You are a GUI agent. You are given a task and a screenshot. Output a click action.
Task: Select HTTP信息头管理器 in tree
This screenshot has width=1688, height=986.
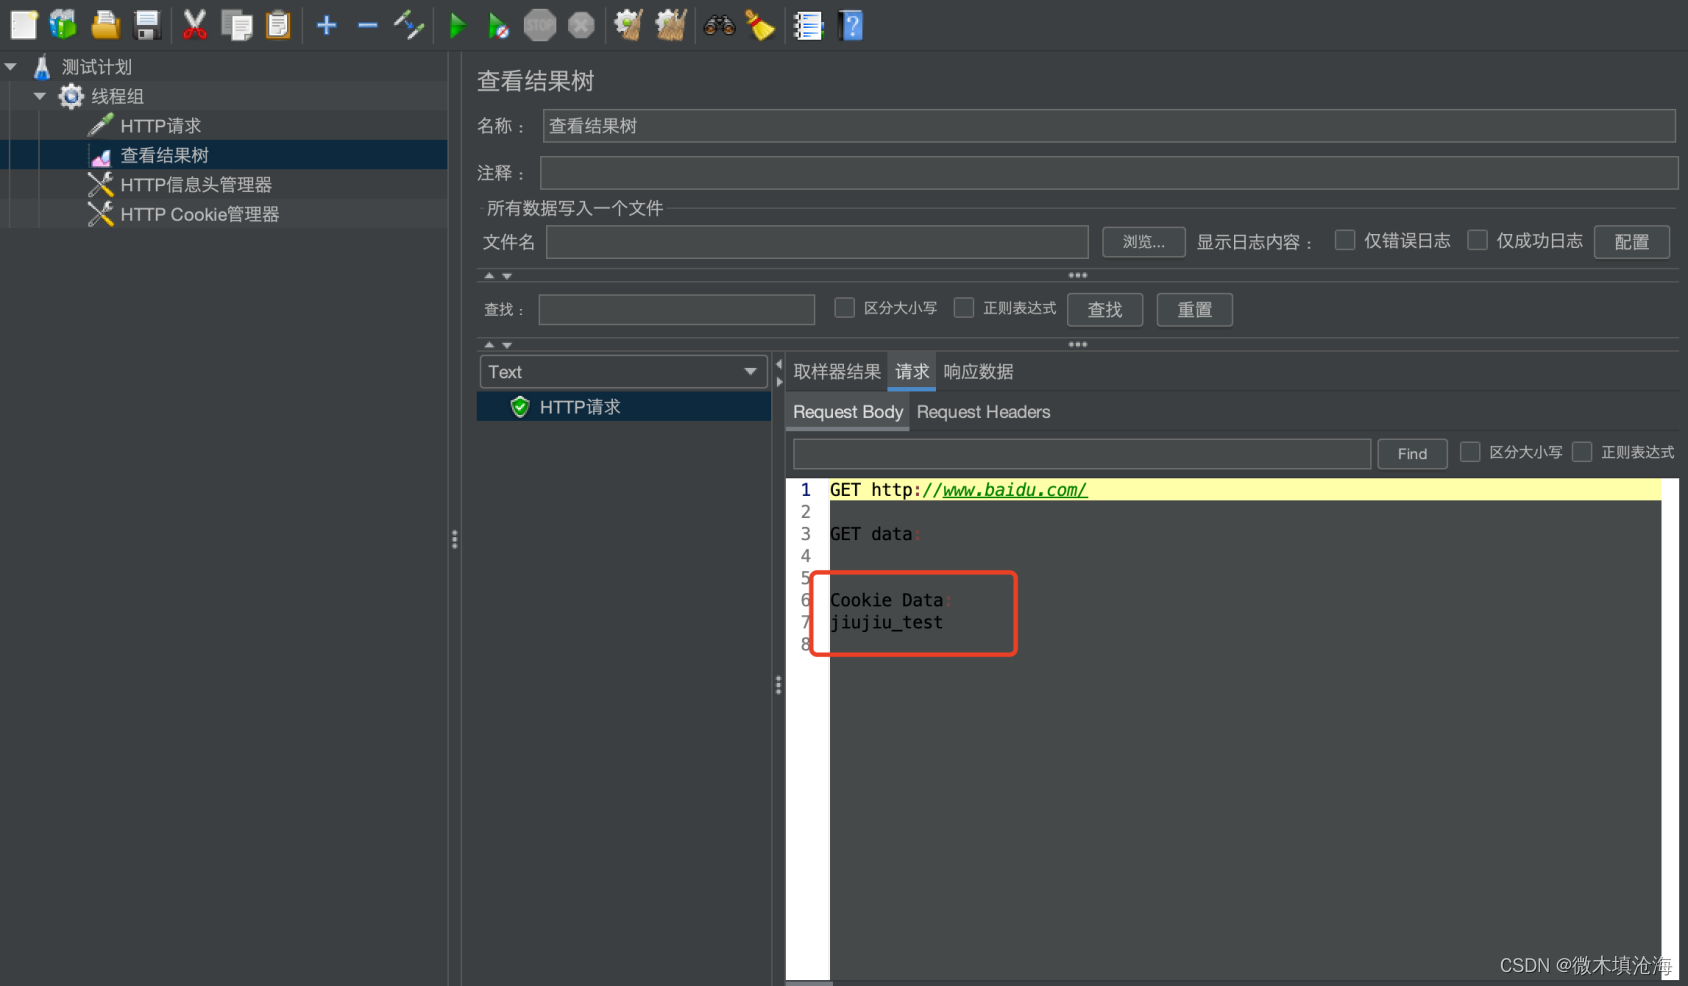coord(196,185)
